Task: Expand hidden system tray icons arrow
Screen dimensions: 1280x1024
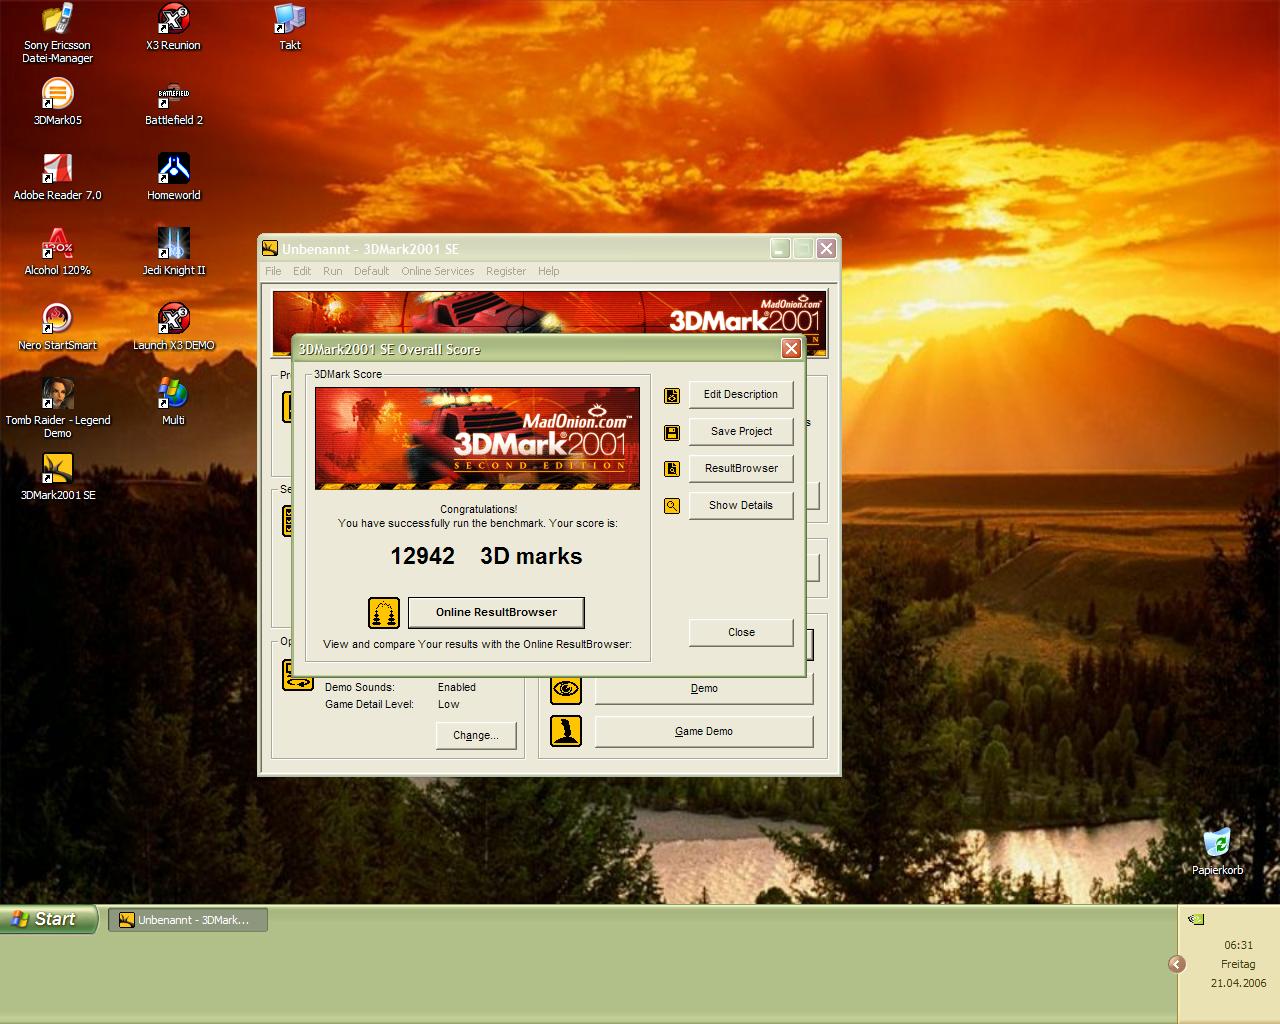Action: (x=1177, y=964)
